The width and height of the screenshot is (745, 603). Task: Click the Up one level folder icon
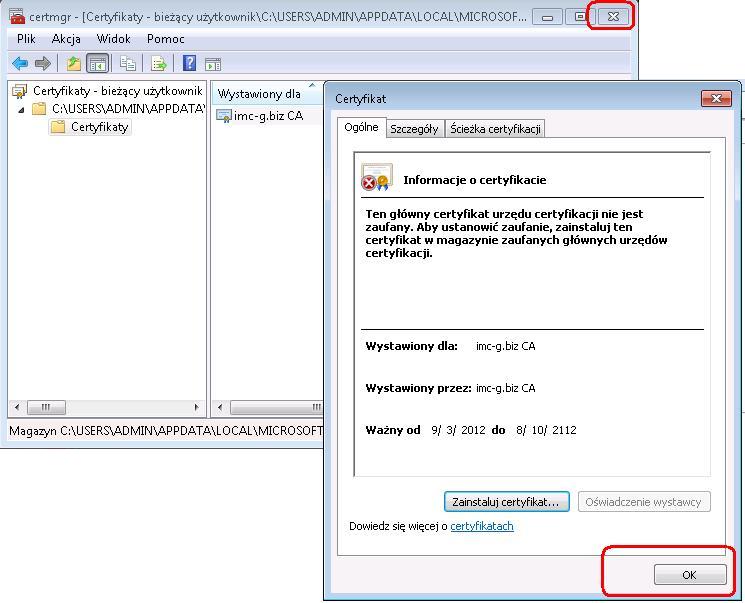click(73, 63)
